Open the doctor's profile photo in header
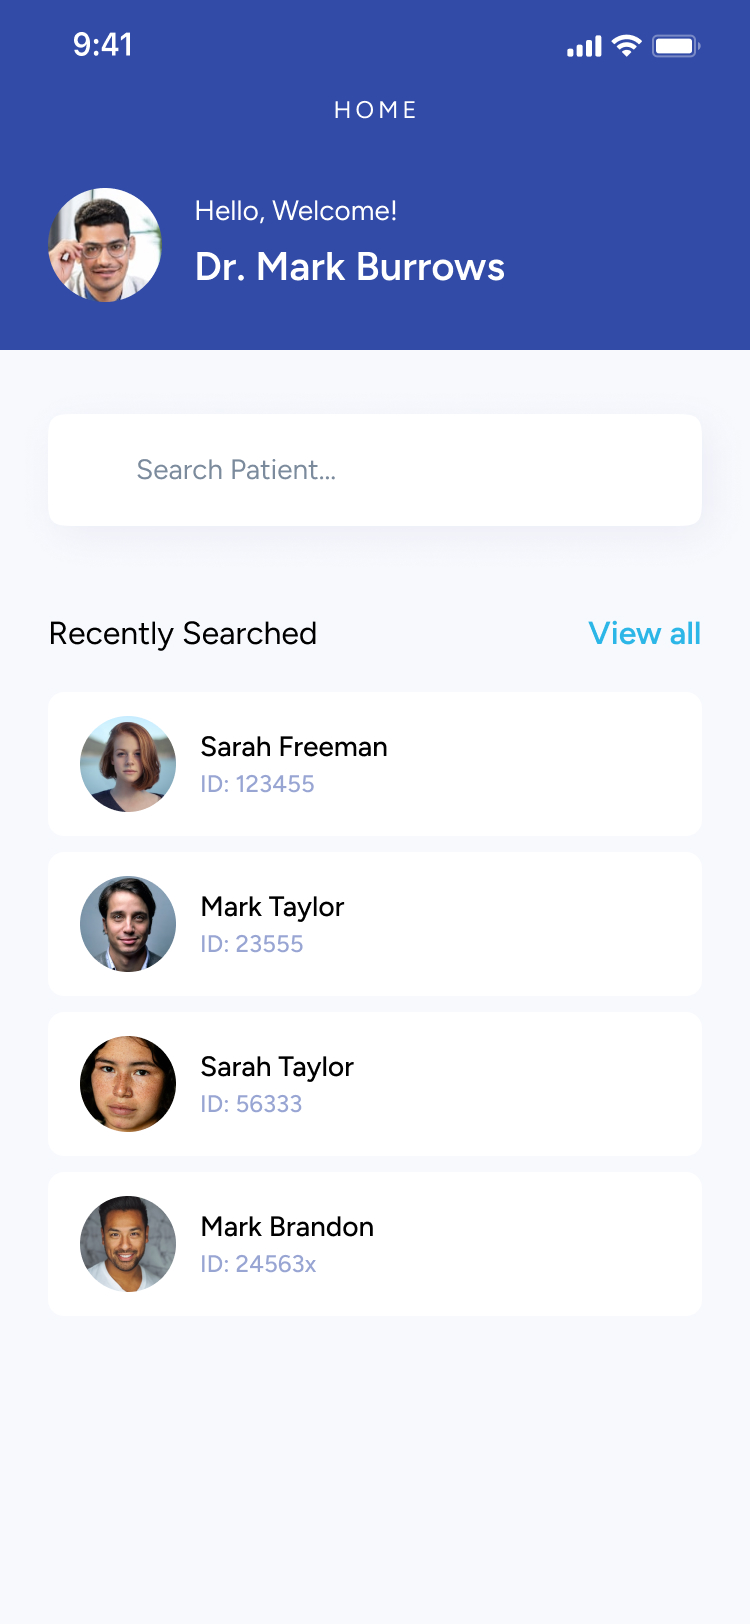750x1624 pixels. 105,245
